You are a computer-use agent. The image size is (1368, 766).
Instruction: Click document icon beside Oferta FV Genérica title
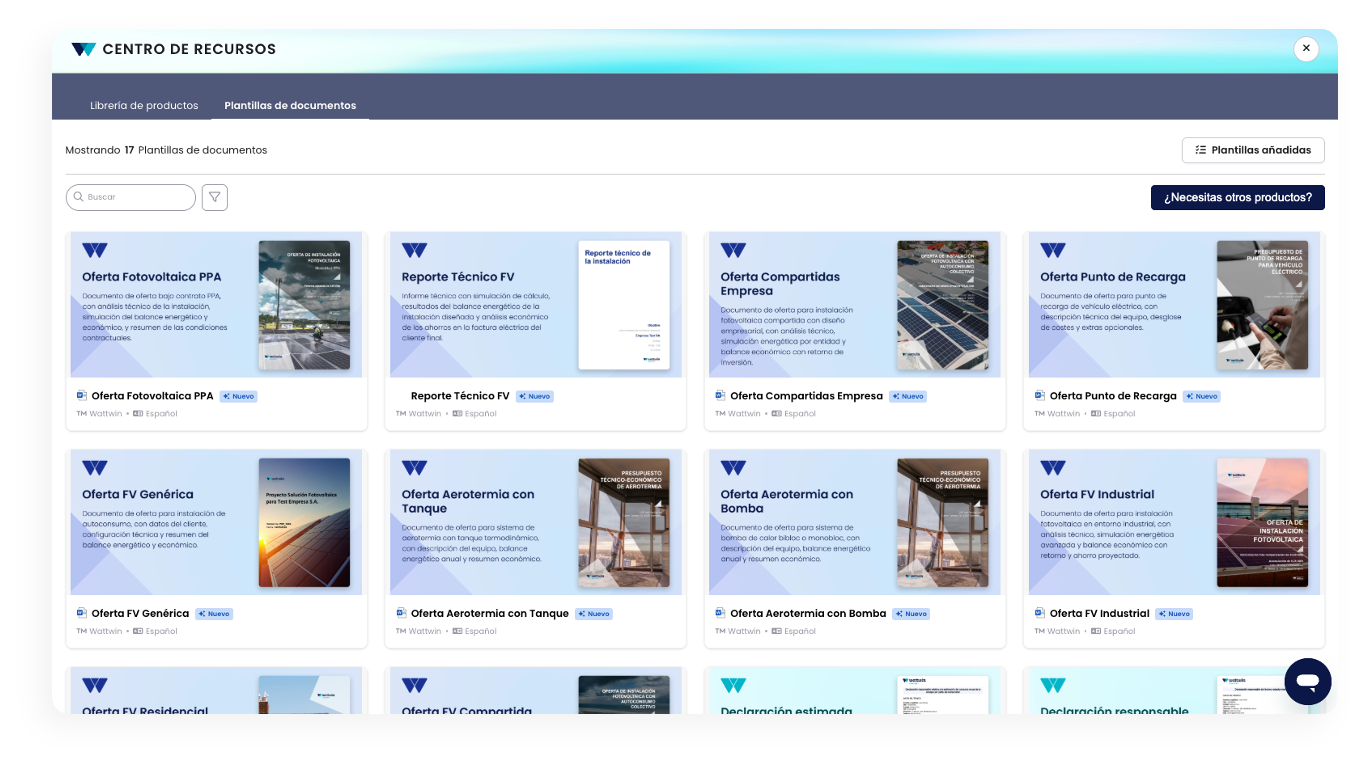[x=82, y=613]
